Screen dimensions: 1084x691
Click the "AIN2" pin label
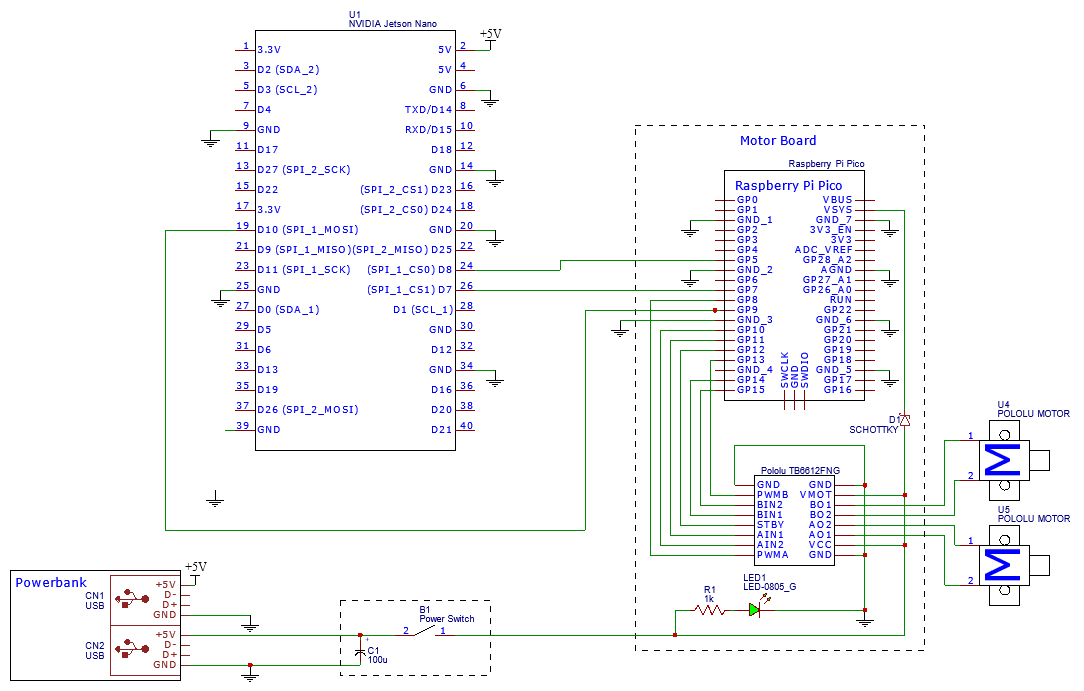click(x=770, y=545)
